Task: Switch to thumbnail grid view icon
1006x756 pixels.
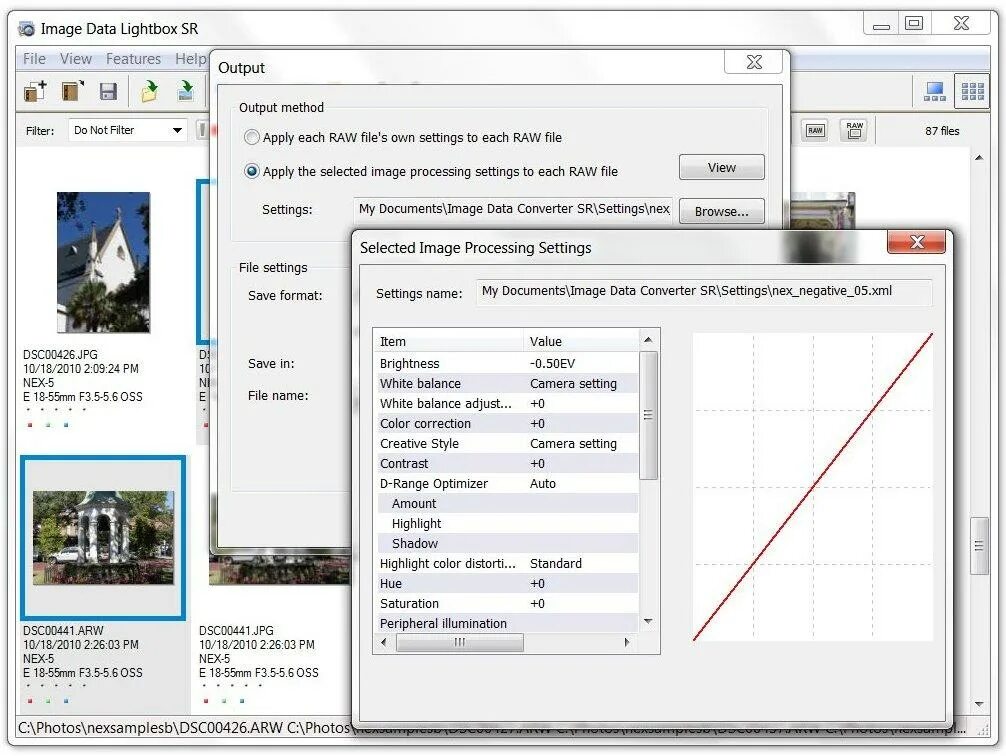Action: (972, 92)
